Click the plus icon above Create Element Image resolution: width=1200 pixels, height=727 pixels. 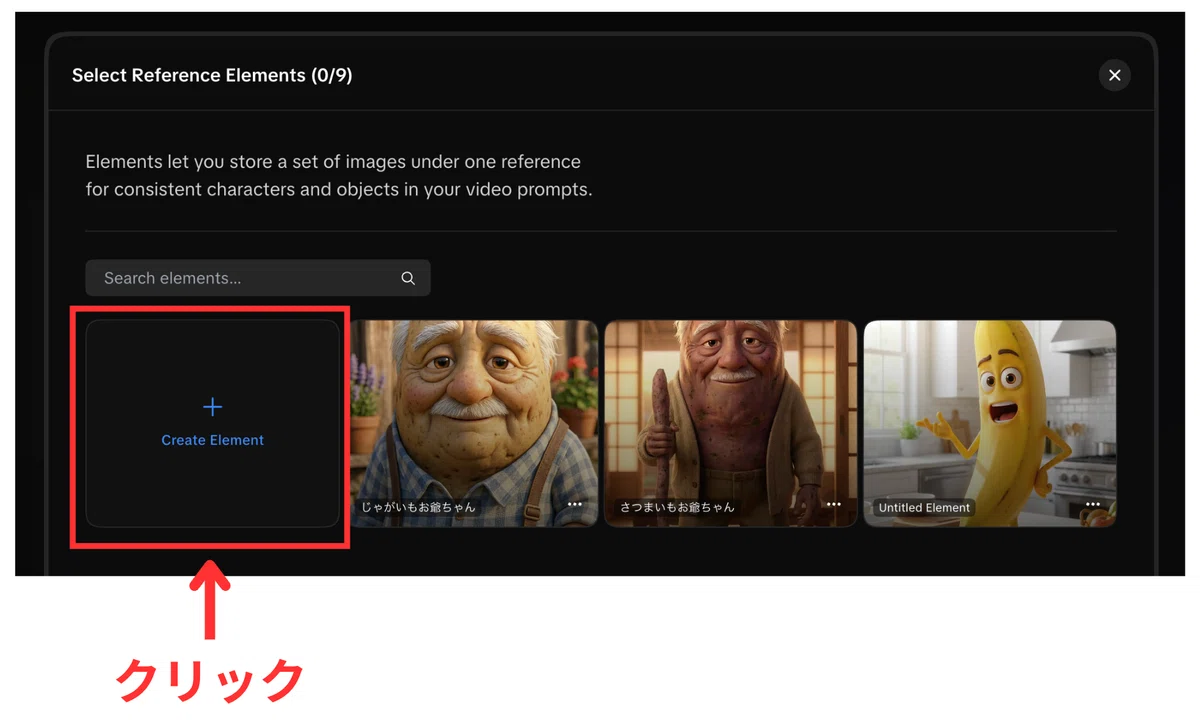click(x=212, y=406)
